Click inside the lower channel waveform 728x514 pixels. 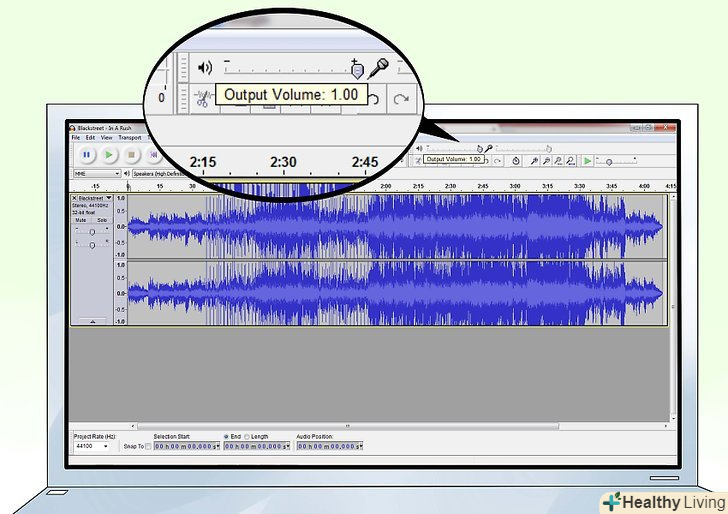coord(397,293)
